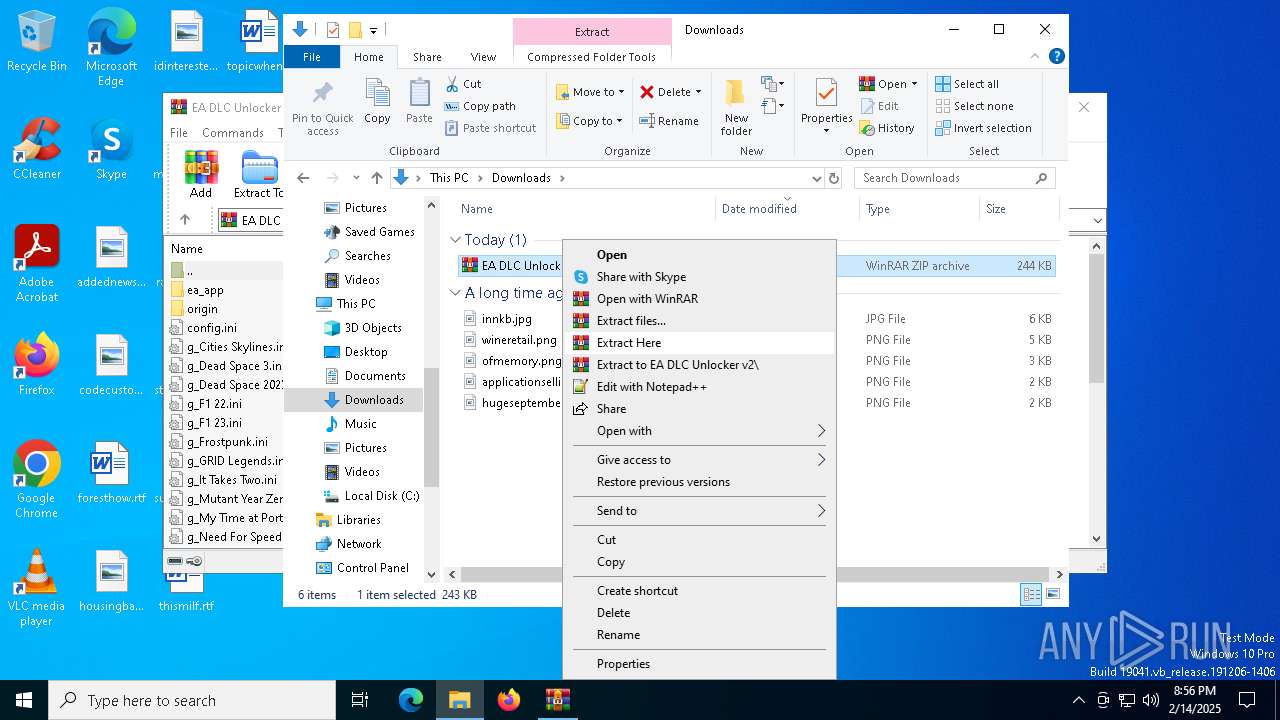Viewport: 1280px width, 720px height.
Task: Create a New folder from ribbon
Action: point(736,106)
